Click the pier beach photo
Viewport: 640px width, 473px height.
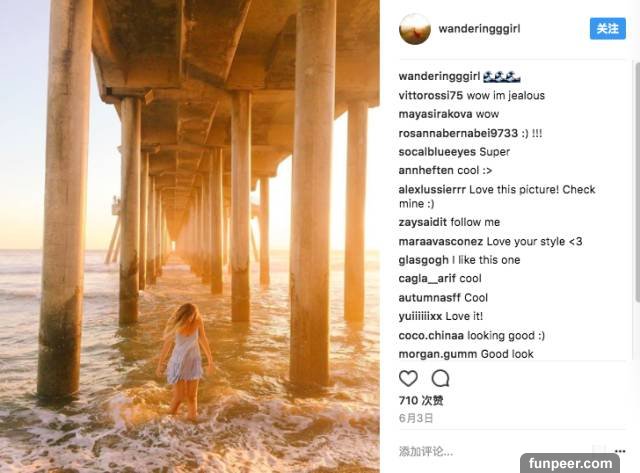[190, 236]
